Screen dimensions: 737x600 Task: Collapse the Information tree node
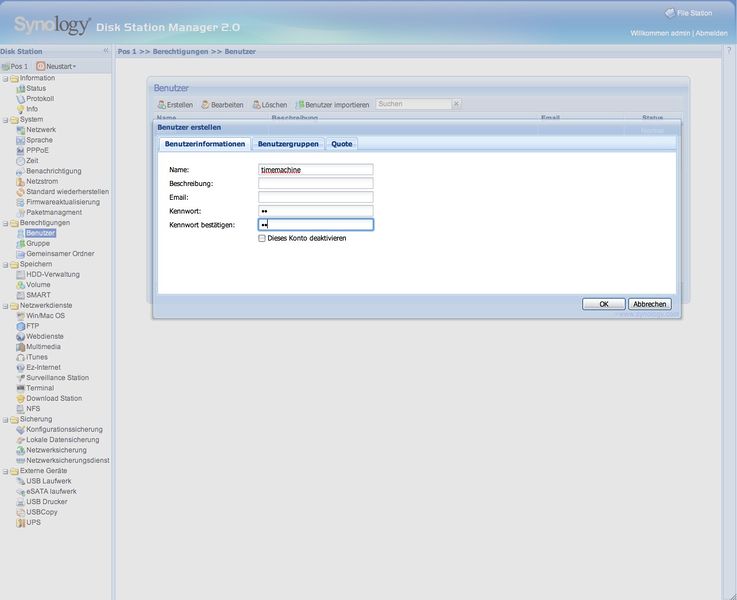point(5,78)
